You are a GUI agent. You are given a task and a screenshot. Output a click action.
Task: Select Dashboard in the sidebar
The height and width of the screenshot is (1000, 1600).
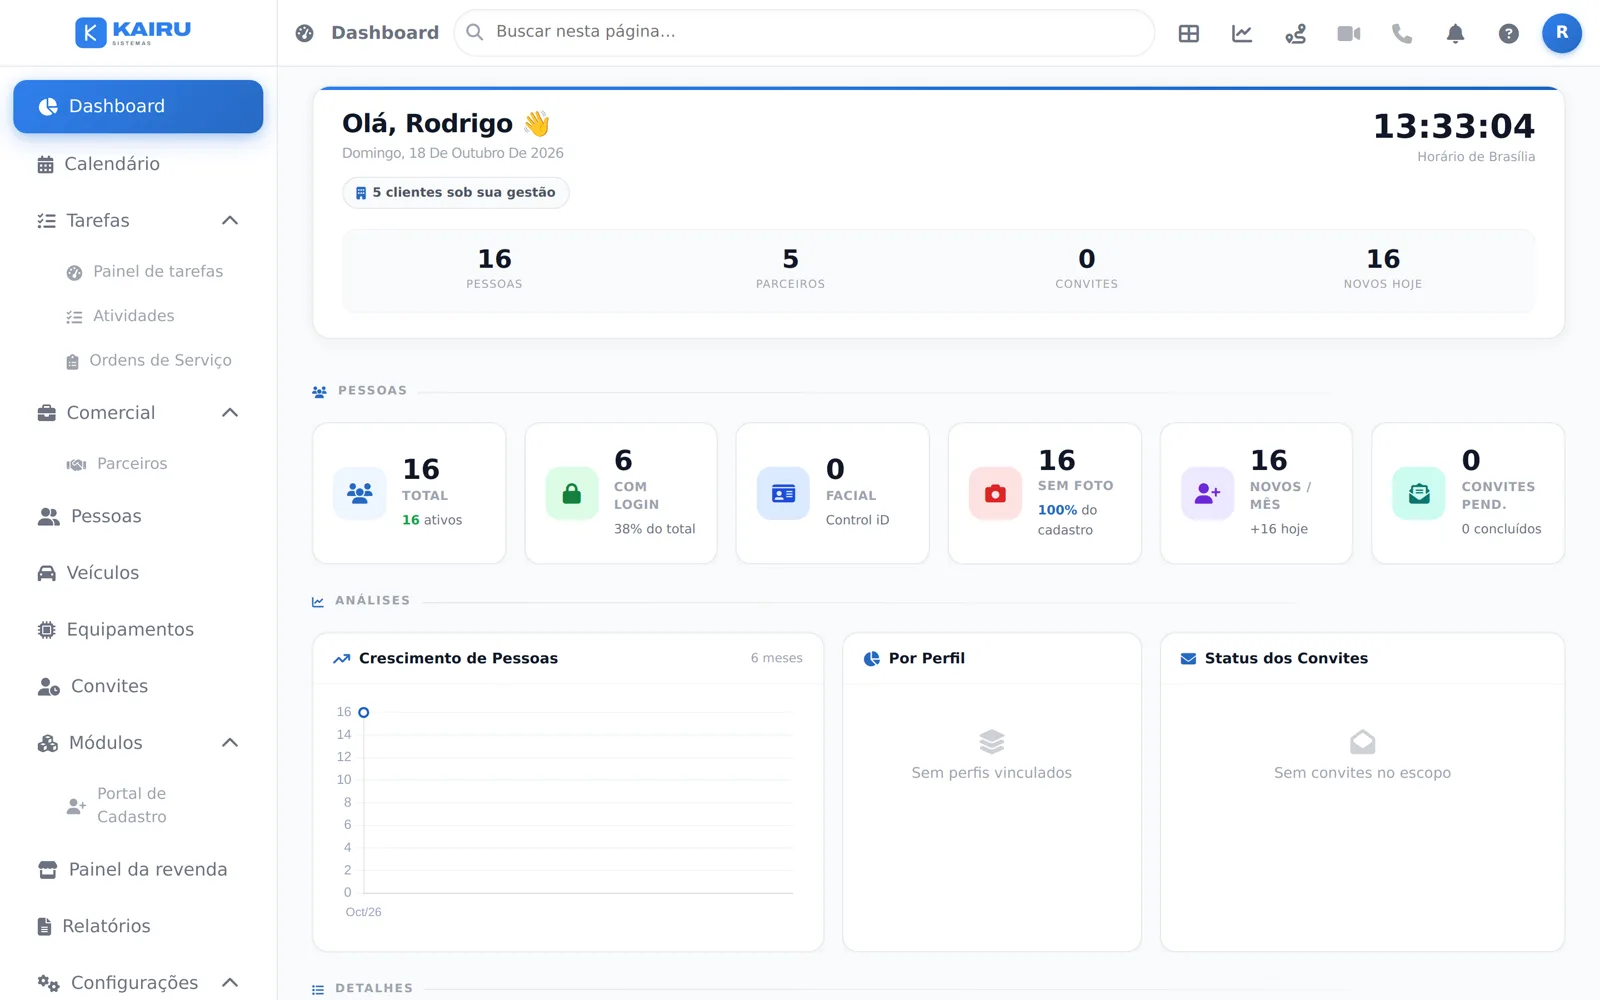click(x=138, y=106)
